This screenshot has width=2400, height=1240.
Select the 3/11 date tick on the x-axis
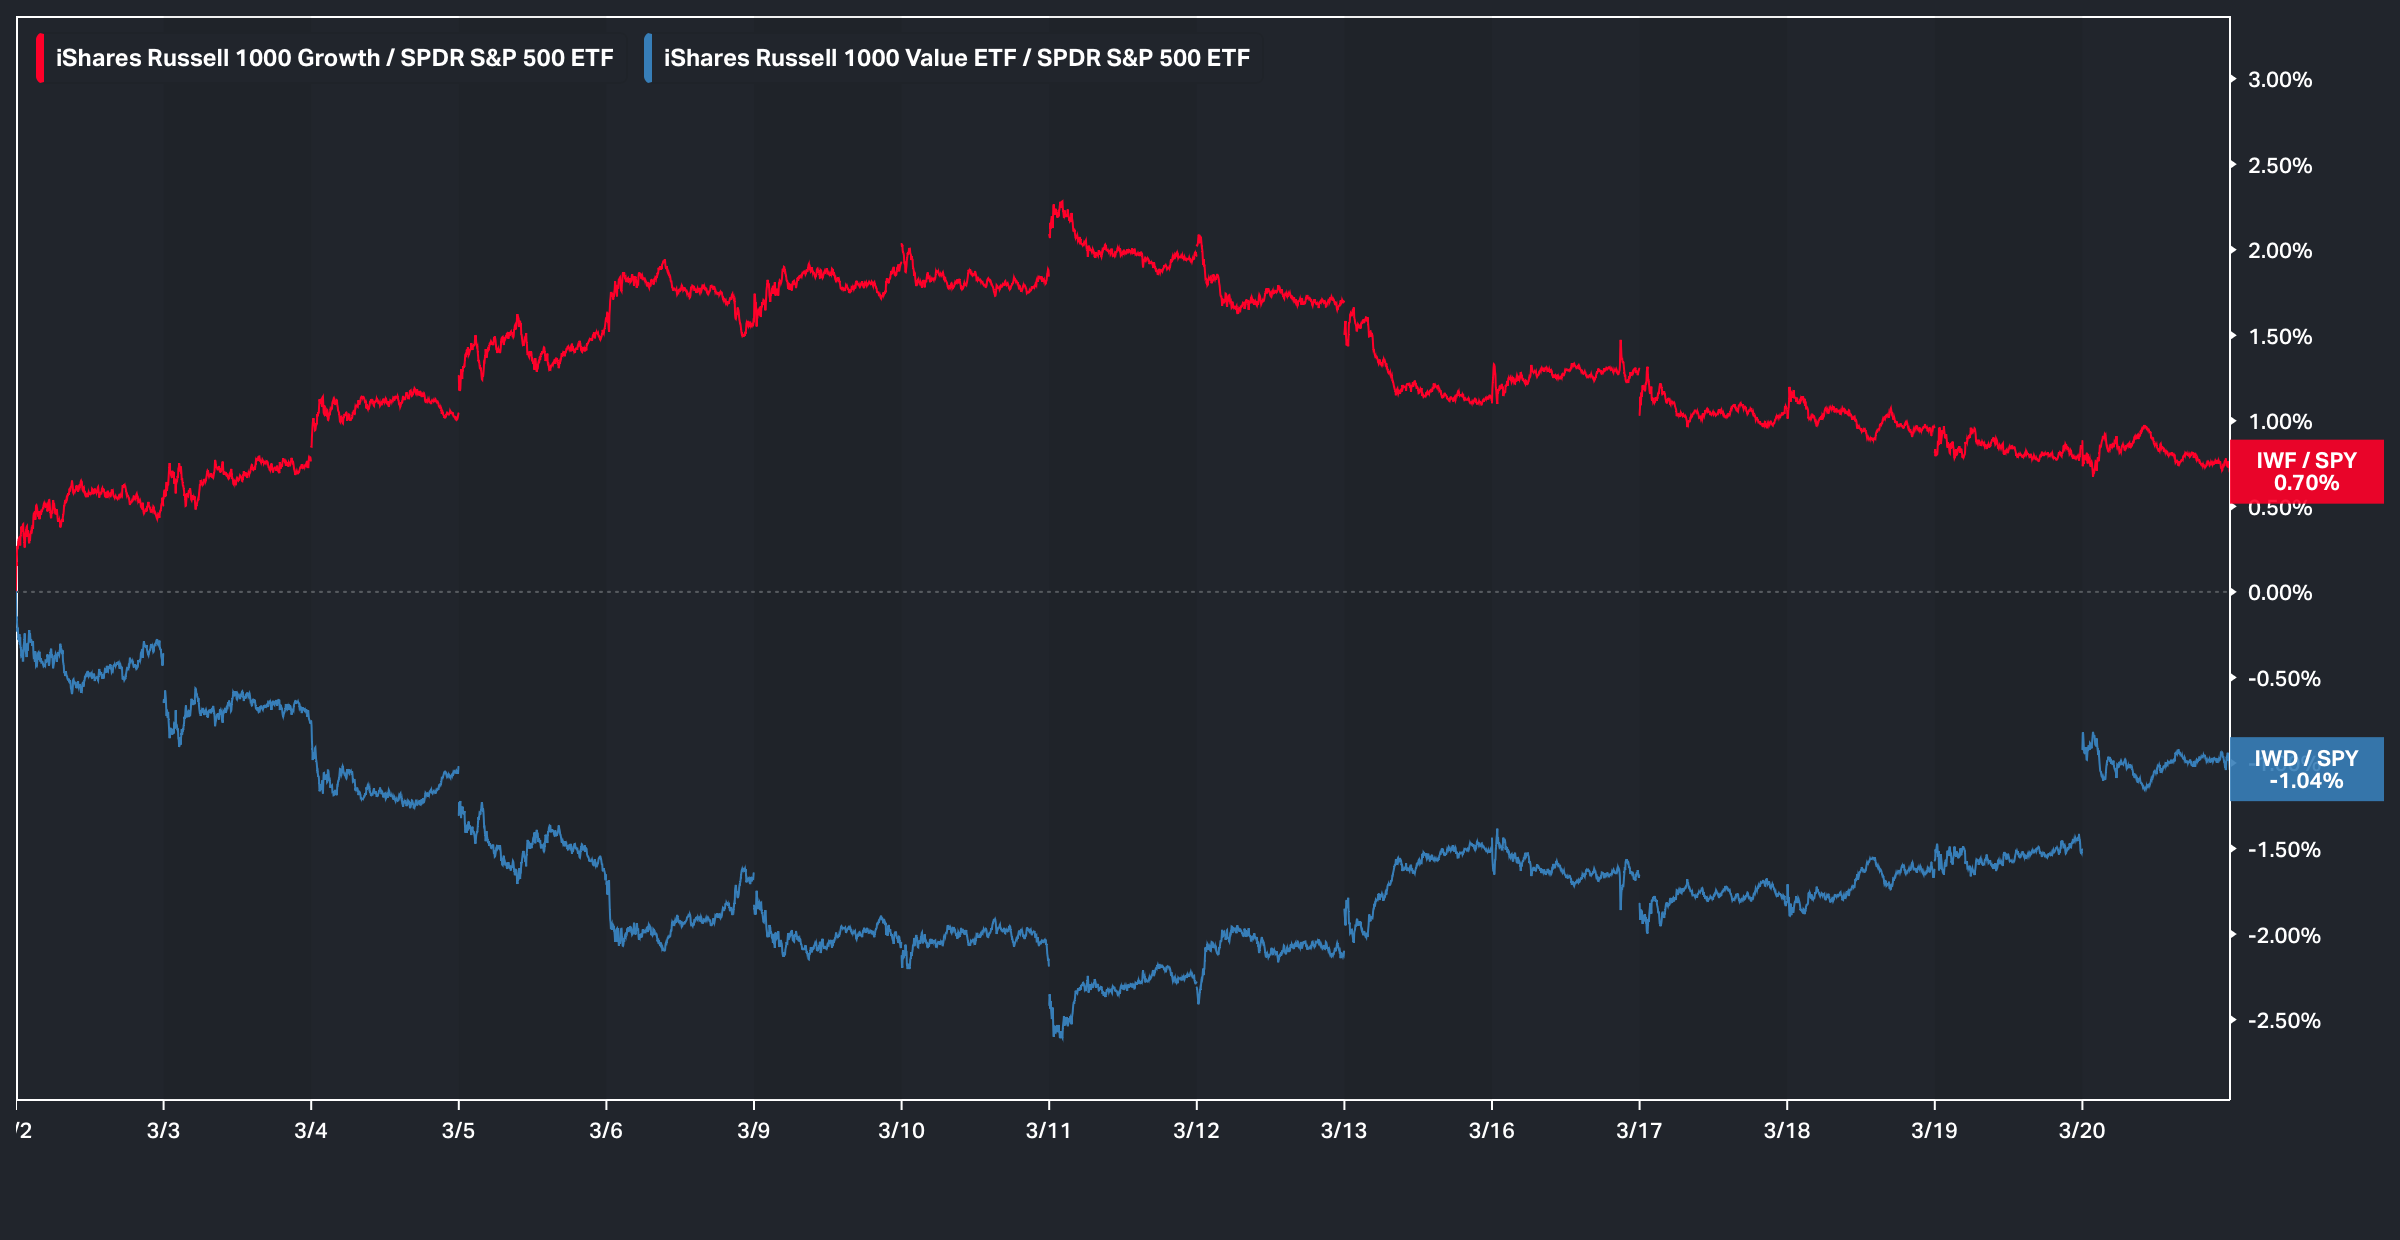coord(1048,1130)
